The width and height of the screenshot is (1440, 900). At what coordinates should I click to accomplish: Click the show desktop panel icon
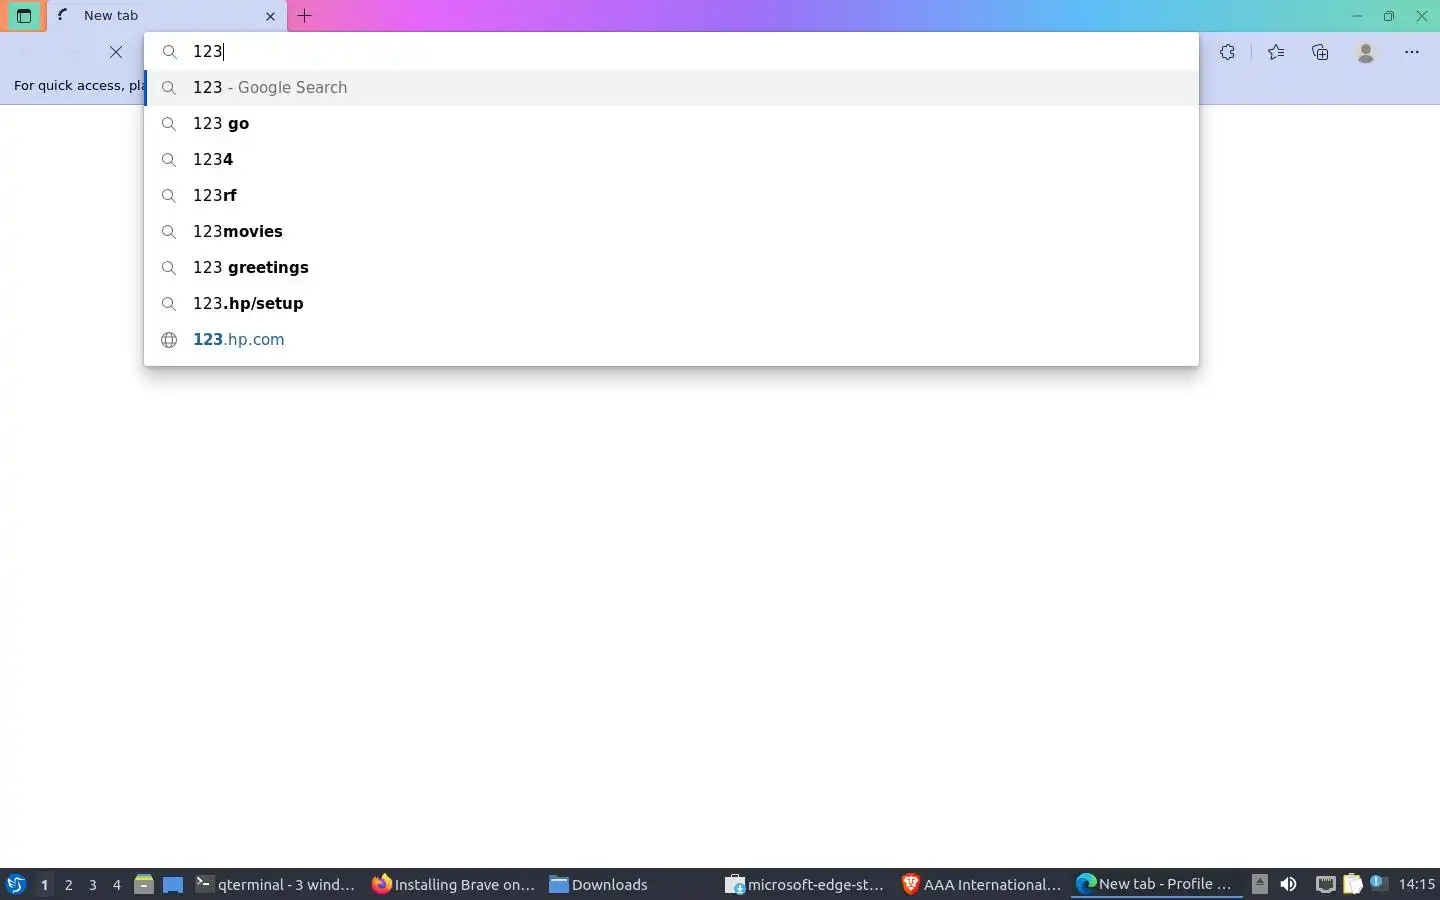coord(173,884)
